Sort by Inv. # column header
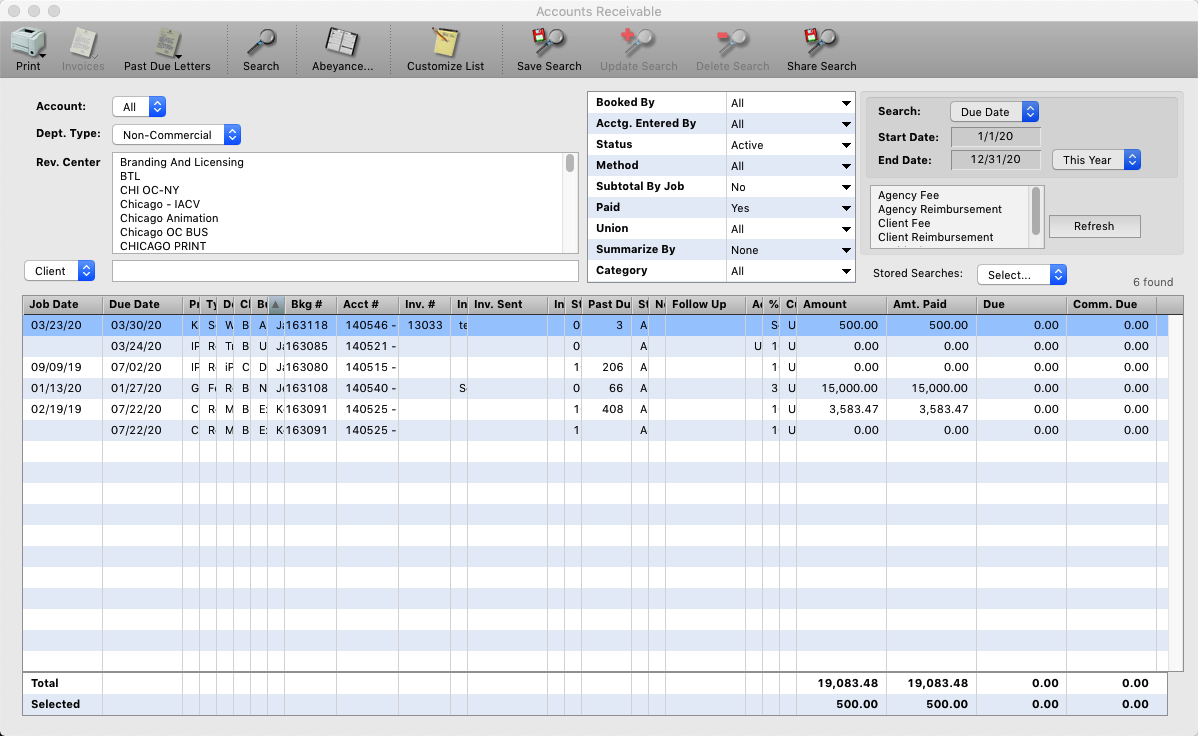 424,304
